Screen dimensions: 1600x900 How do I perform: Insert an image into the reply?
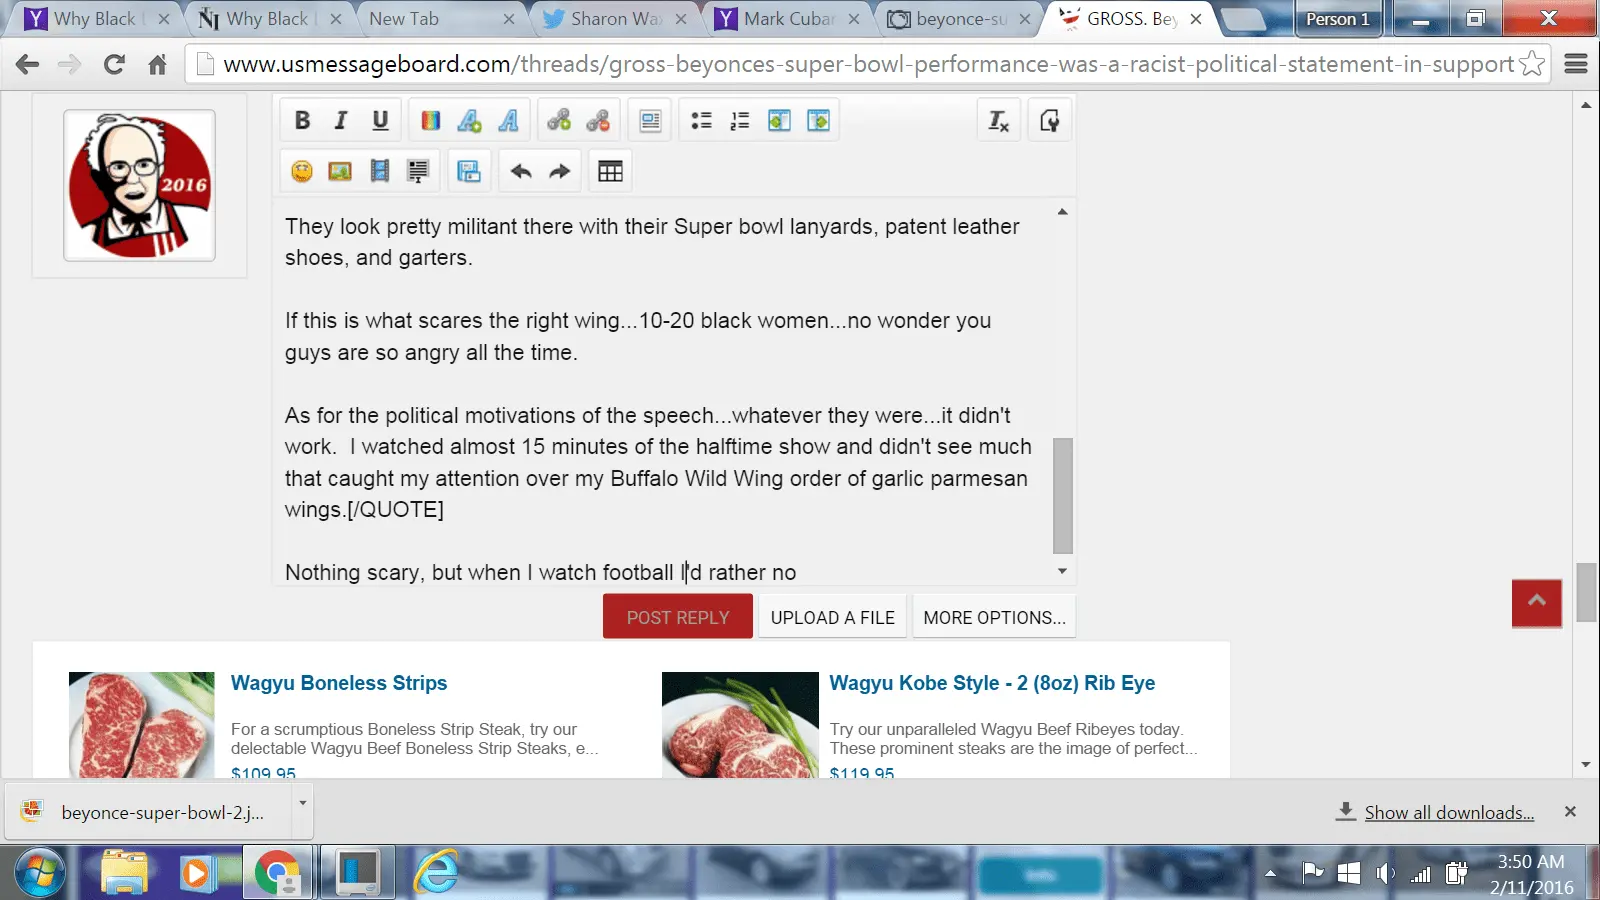click(340, 172)
